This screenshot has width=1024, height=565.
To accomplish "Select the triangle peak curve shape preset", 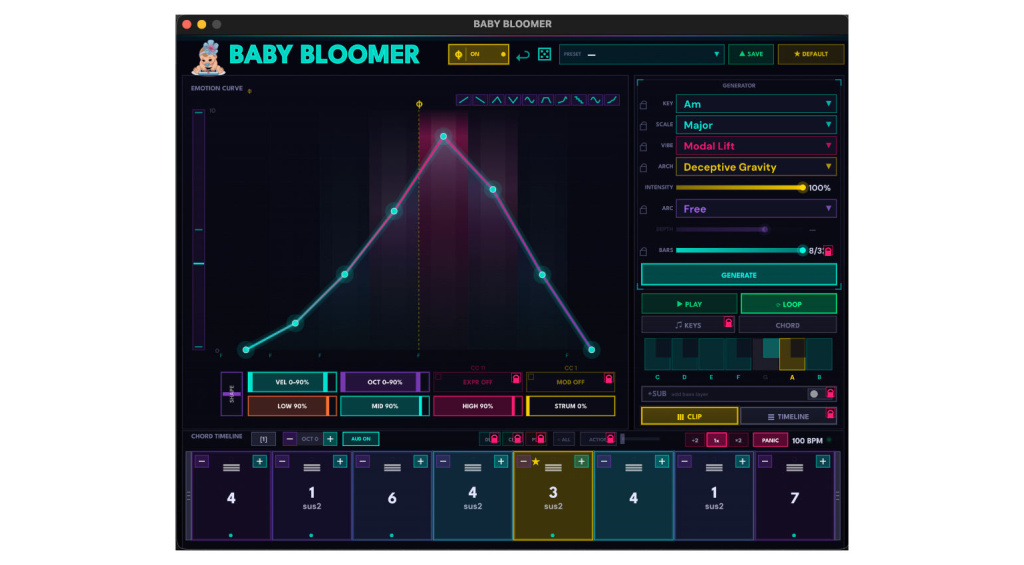I will pos(496,100).
